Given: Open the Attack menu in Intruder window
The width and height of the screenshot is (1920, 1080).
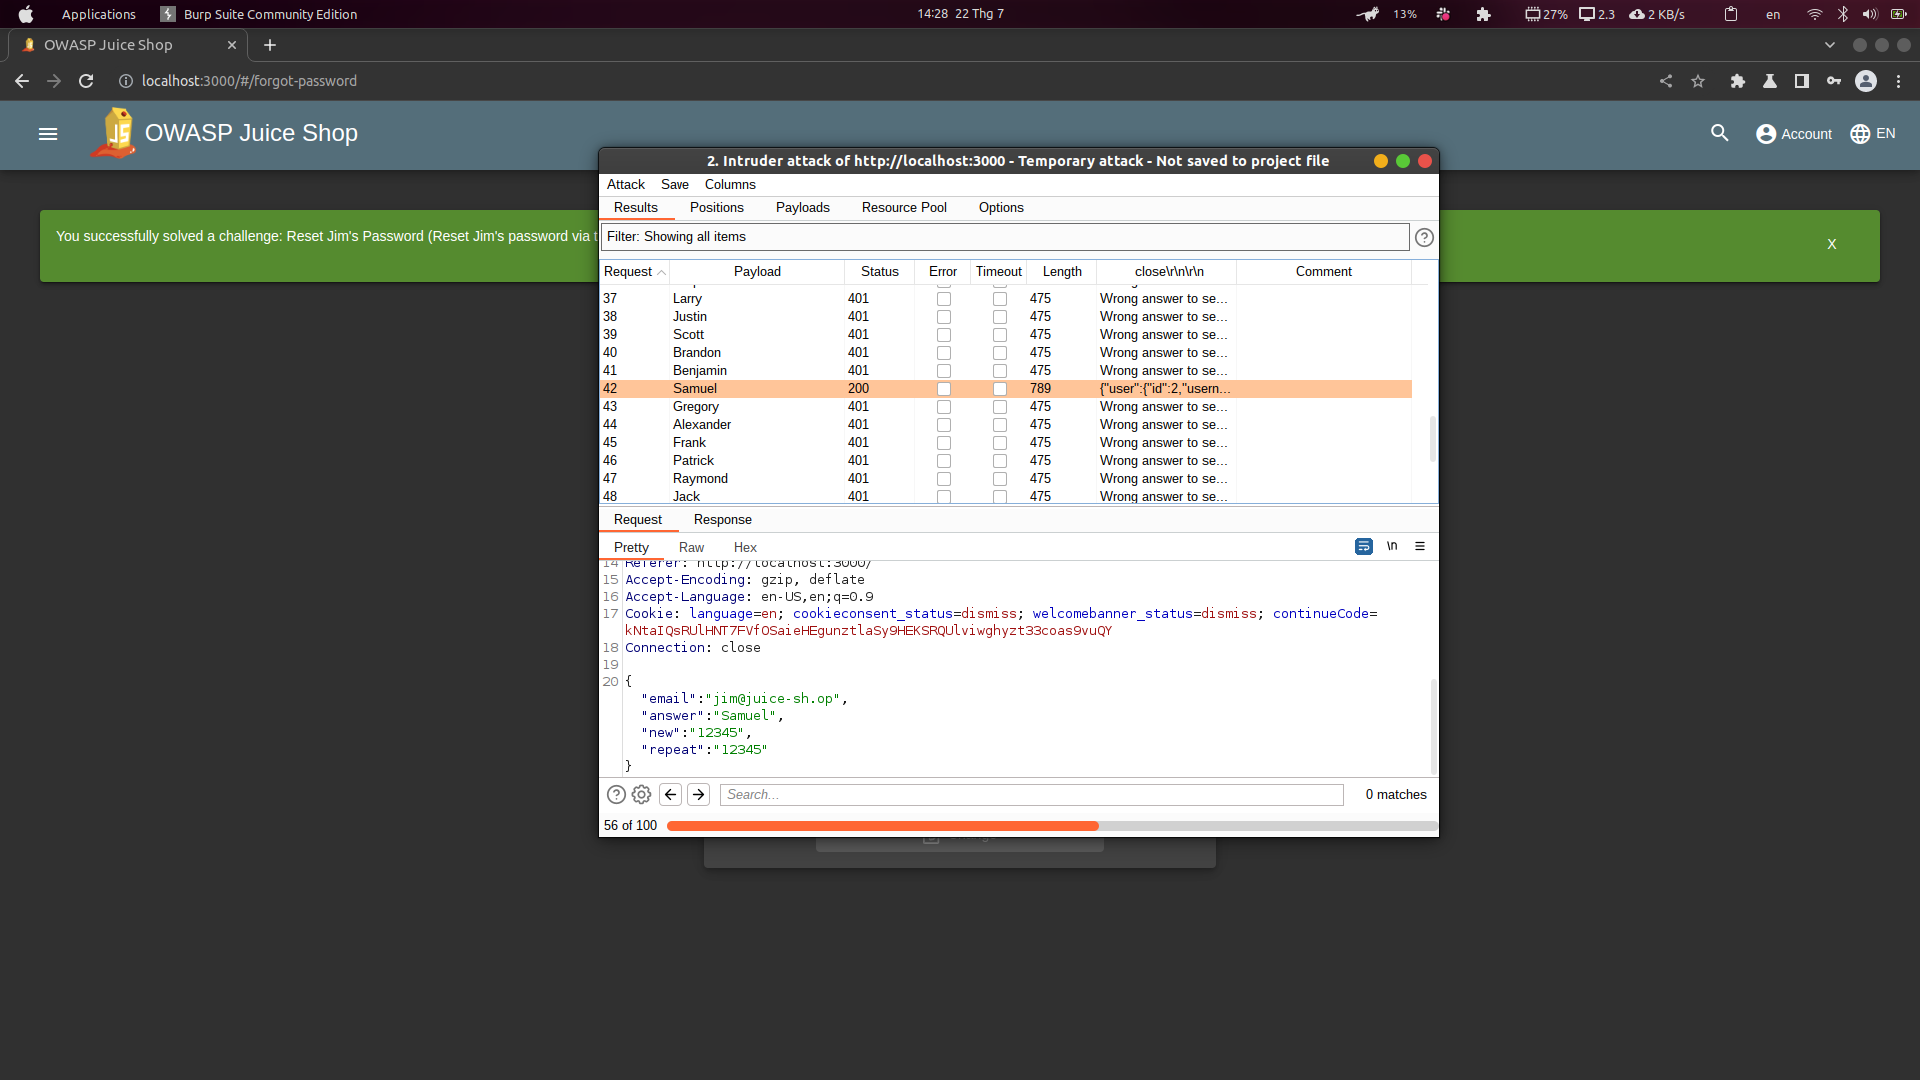Looking at the screenshot, I should coord(626,185).
